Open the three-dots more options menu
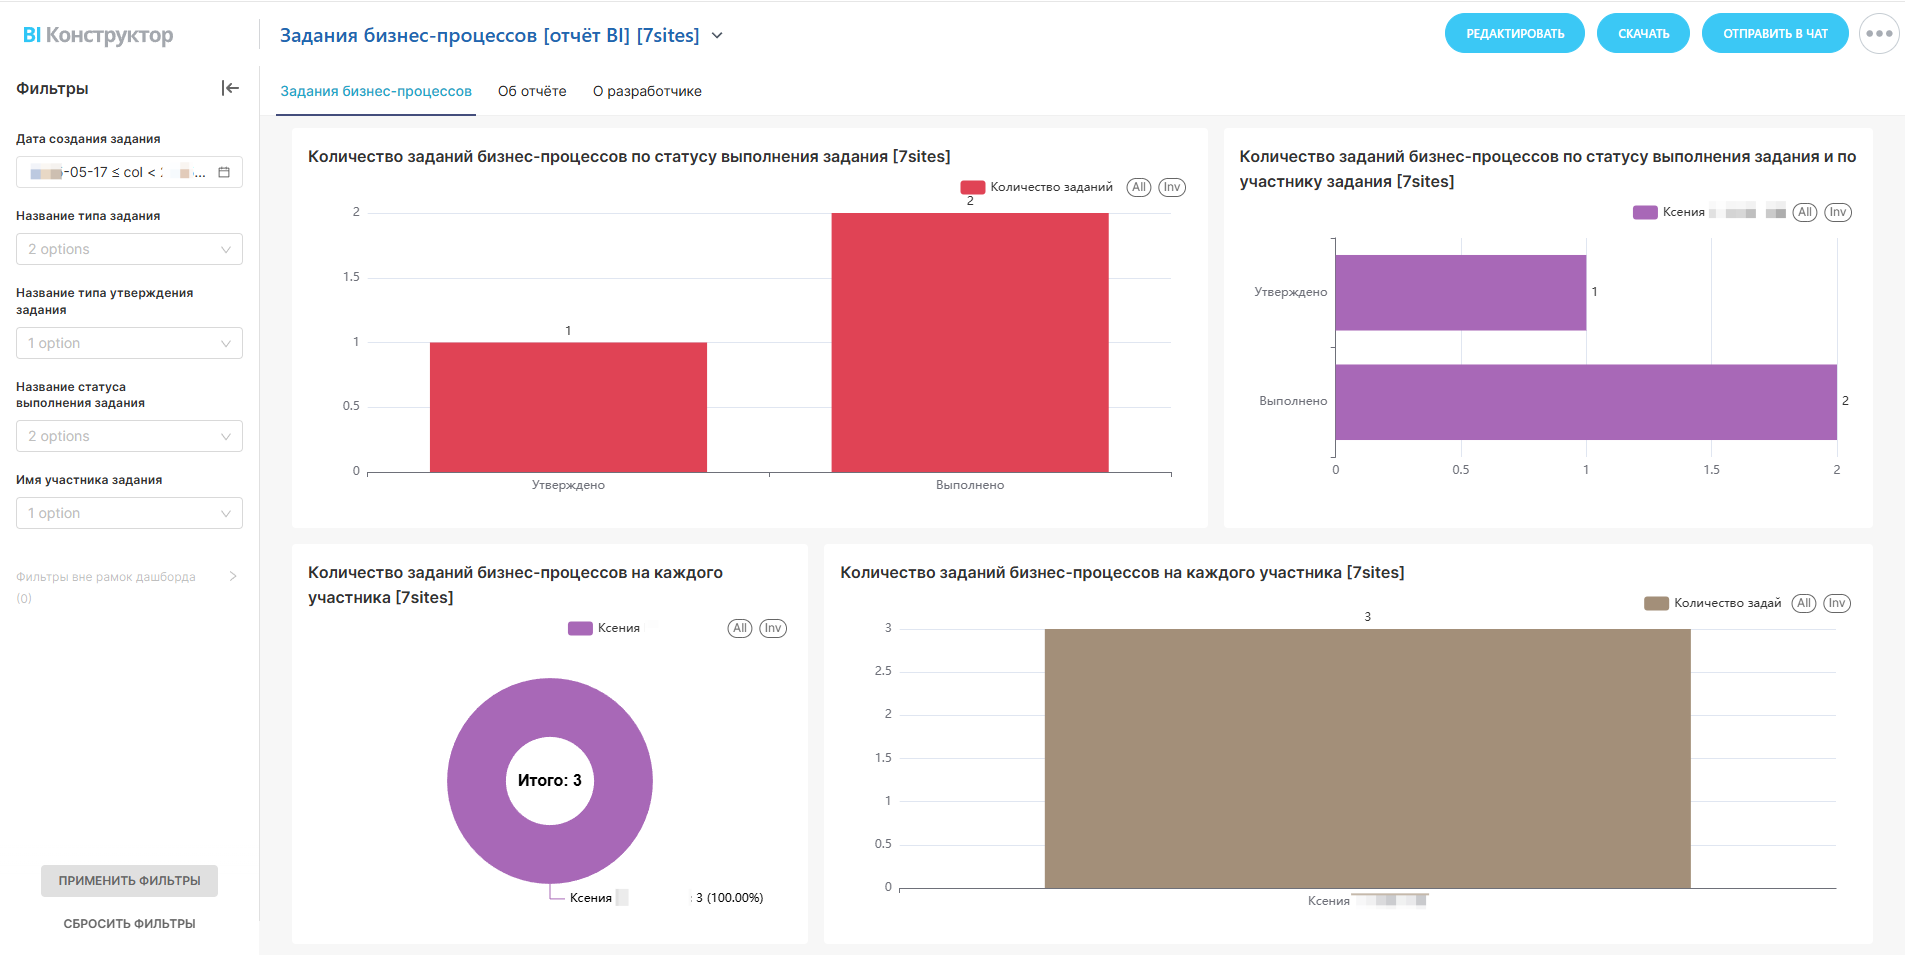Image resolution: width=1905 pixels, height=955 pixels. [x=1879, y=34]
